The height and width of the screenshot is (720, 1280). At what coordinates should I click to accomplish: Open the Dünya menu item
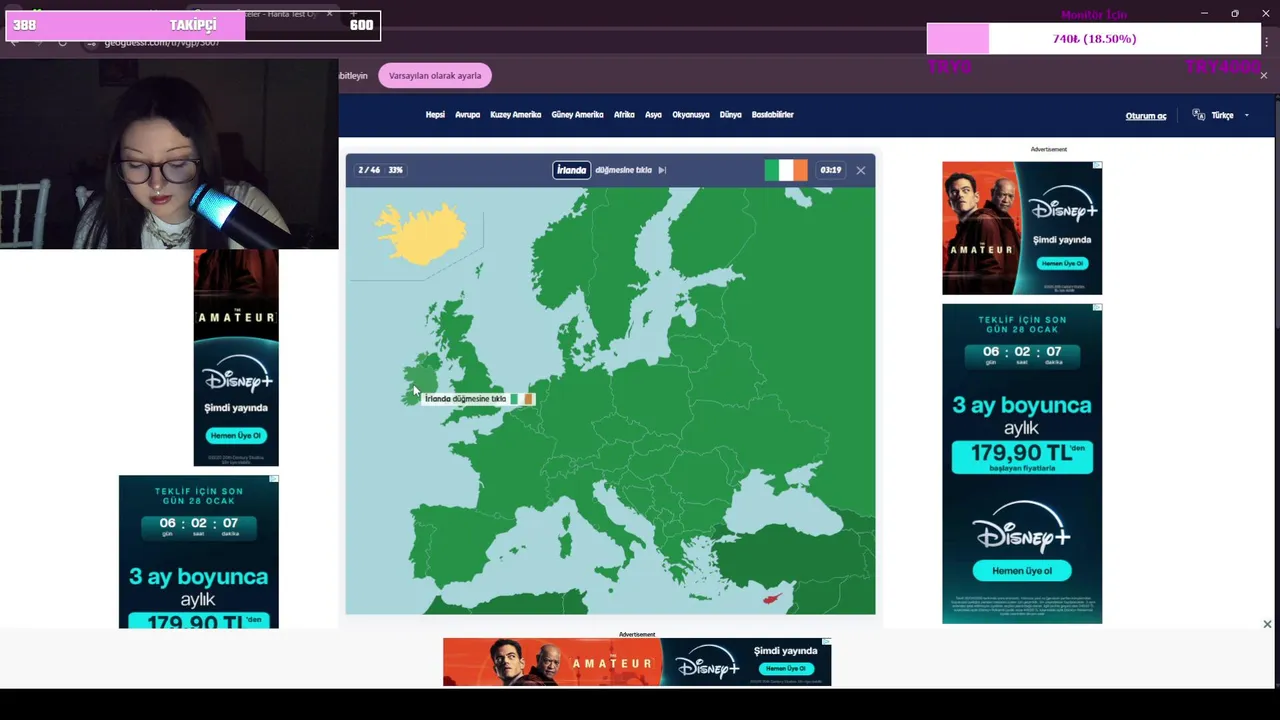click(x=730, y=115)
